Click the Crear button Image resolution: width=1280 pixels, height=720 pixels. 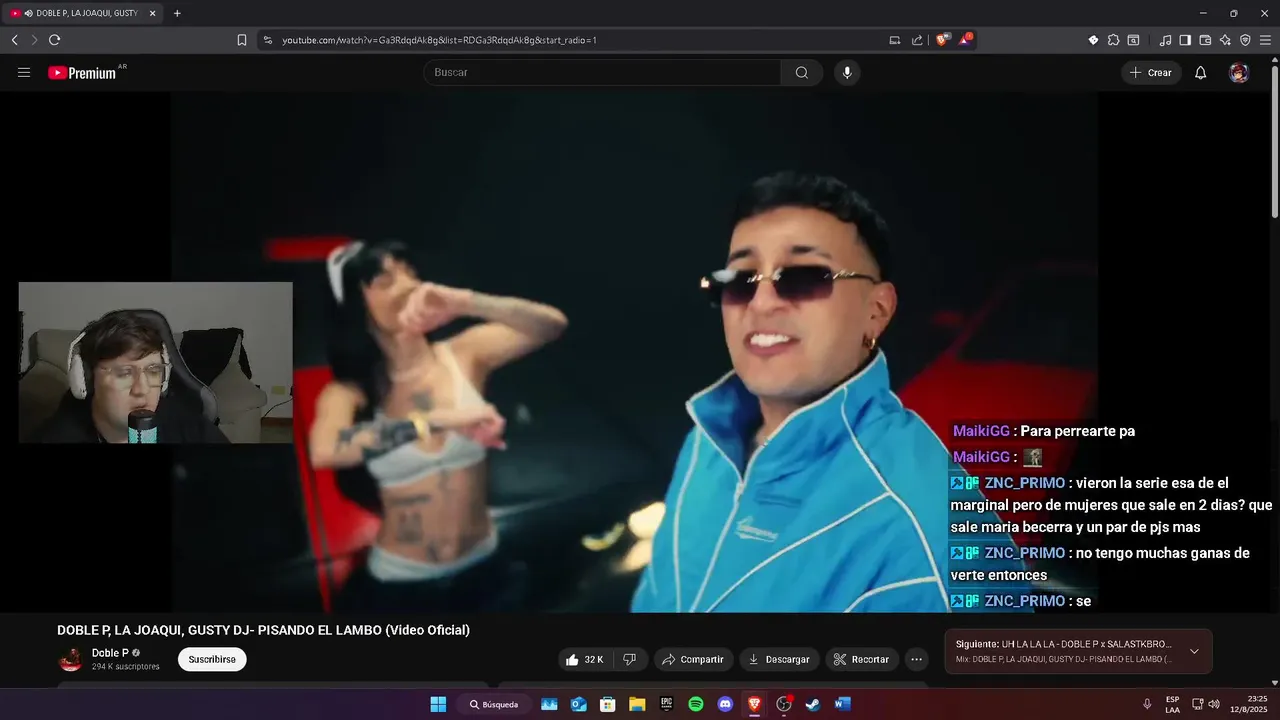pos(1151,72)
